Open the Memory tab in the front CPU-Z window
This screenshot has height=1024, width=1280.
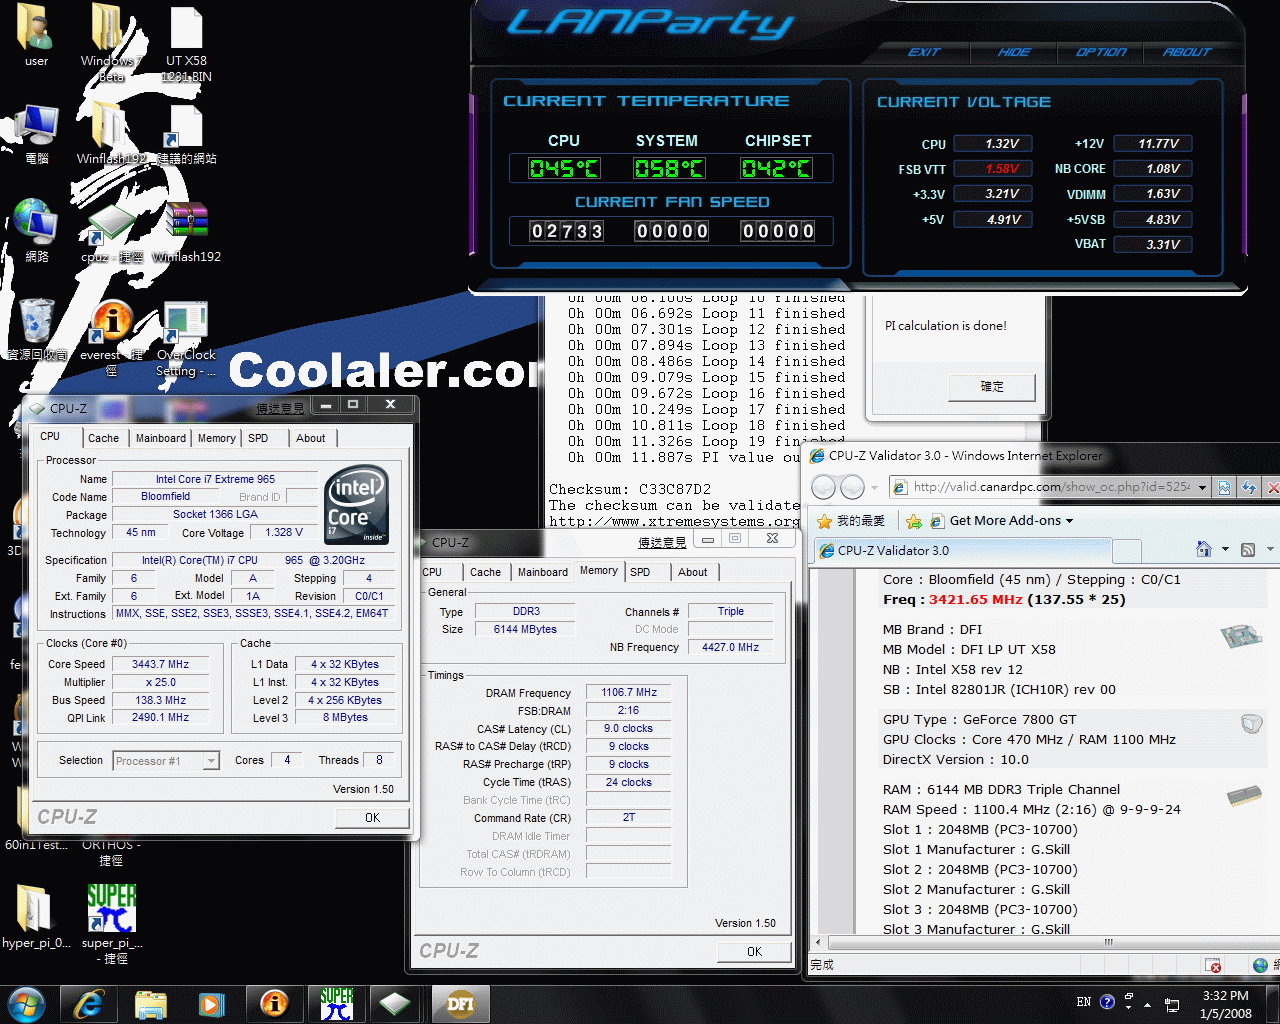pos(217,438)
